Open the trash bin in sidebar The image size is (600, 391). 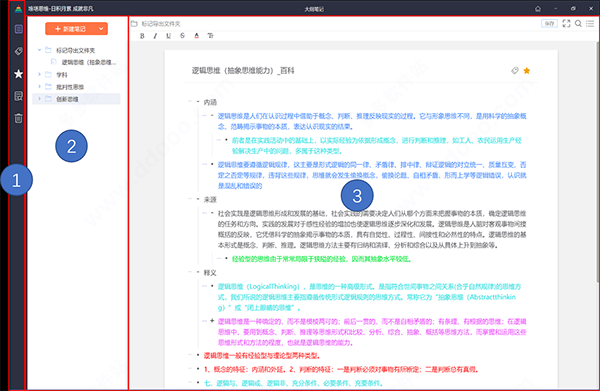18,118
